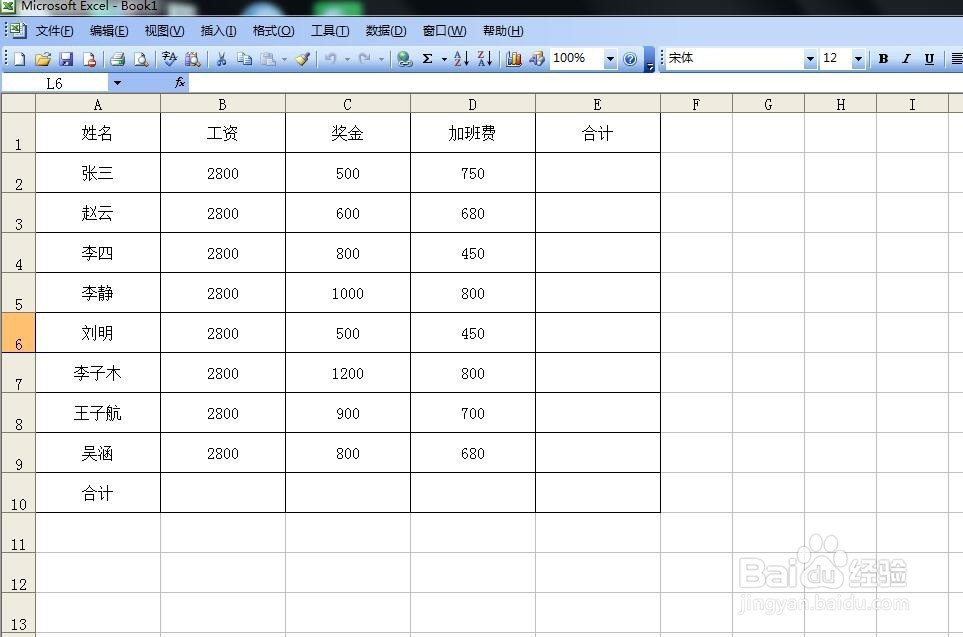Activate the Format Painter brush

point(302,59)
